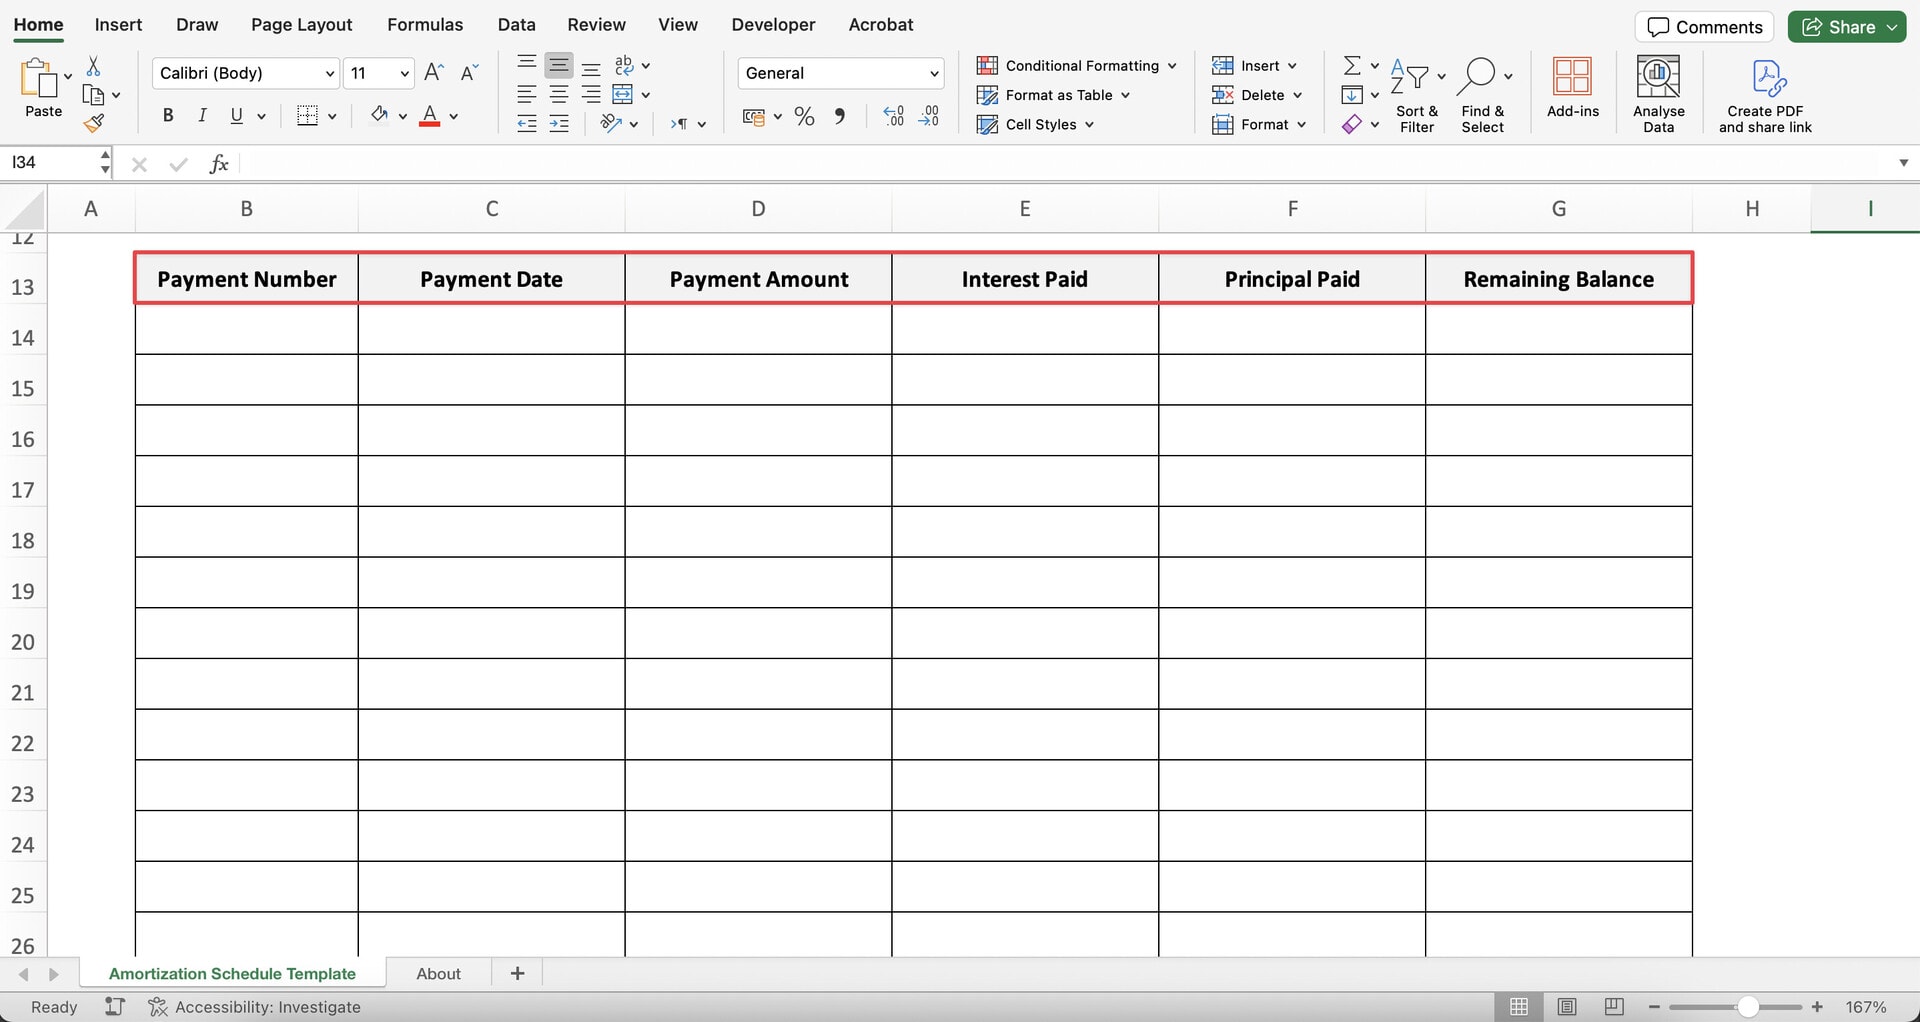Toggle underline formatting
Viewport: 1920px width, 1022px height.
234,115
